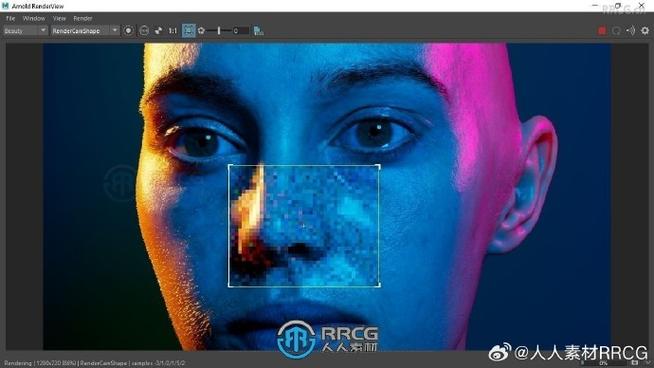Toggle the color channel circle icon
Image resolution: width=654 pixels, height=368 pixels.
(128, 31)
